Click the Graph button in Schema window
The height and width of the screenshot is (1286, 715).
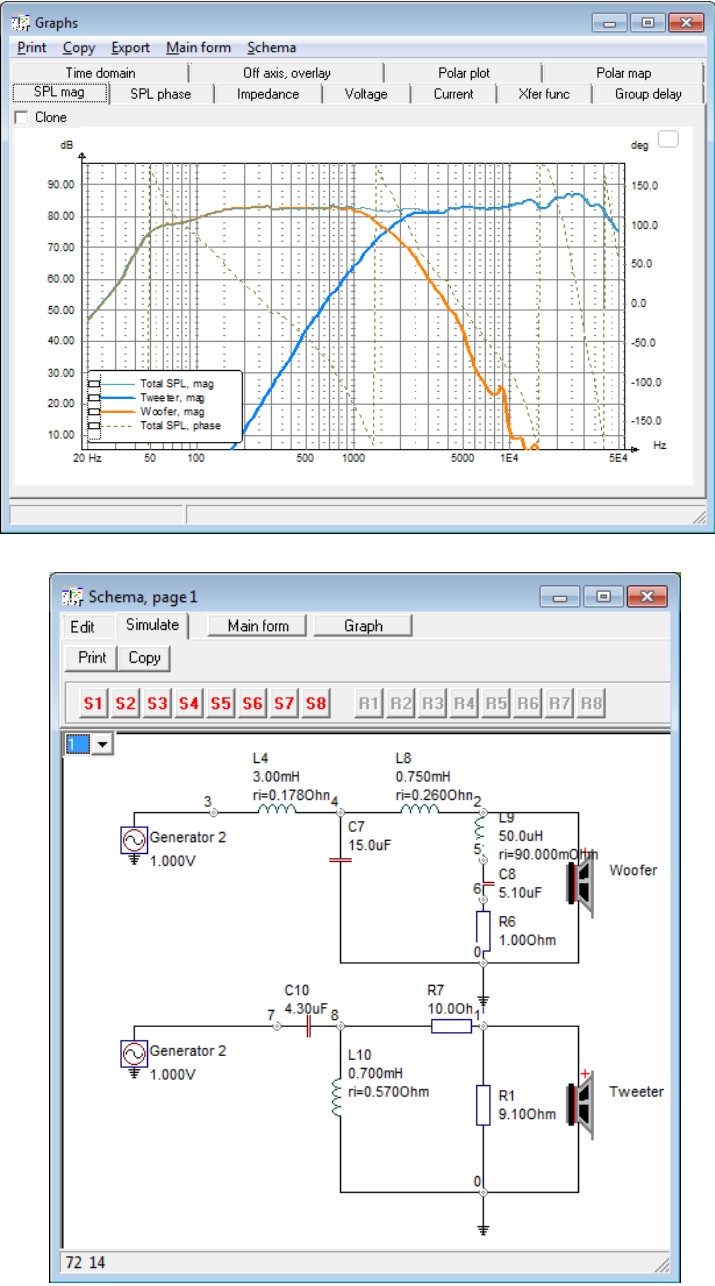pos(363,626)
